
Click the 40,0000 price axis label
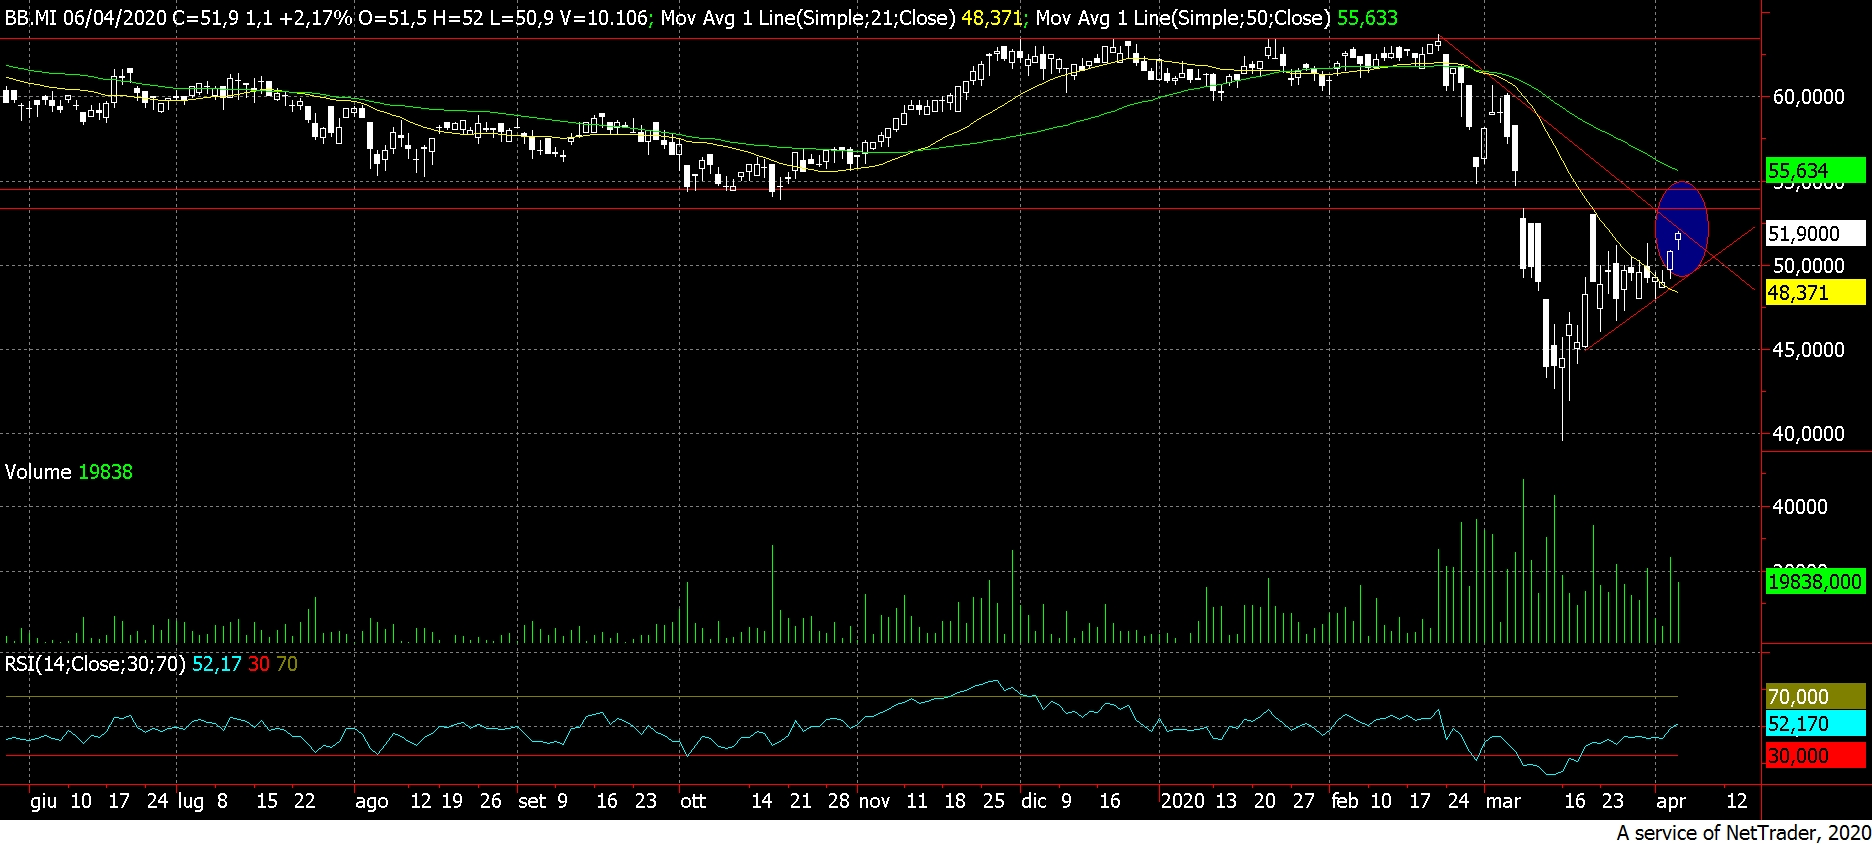tap(1808, 434)
